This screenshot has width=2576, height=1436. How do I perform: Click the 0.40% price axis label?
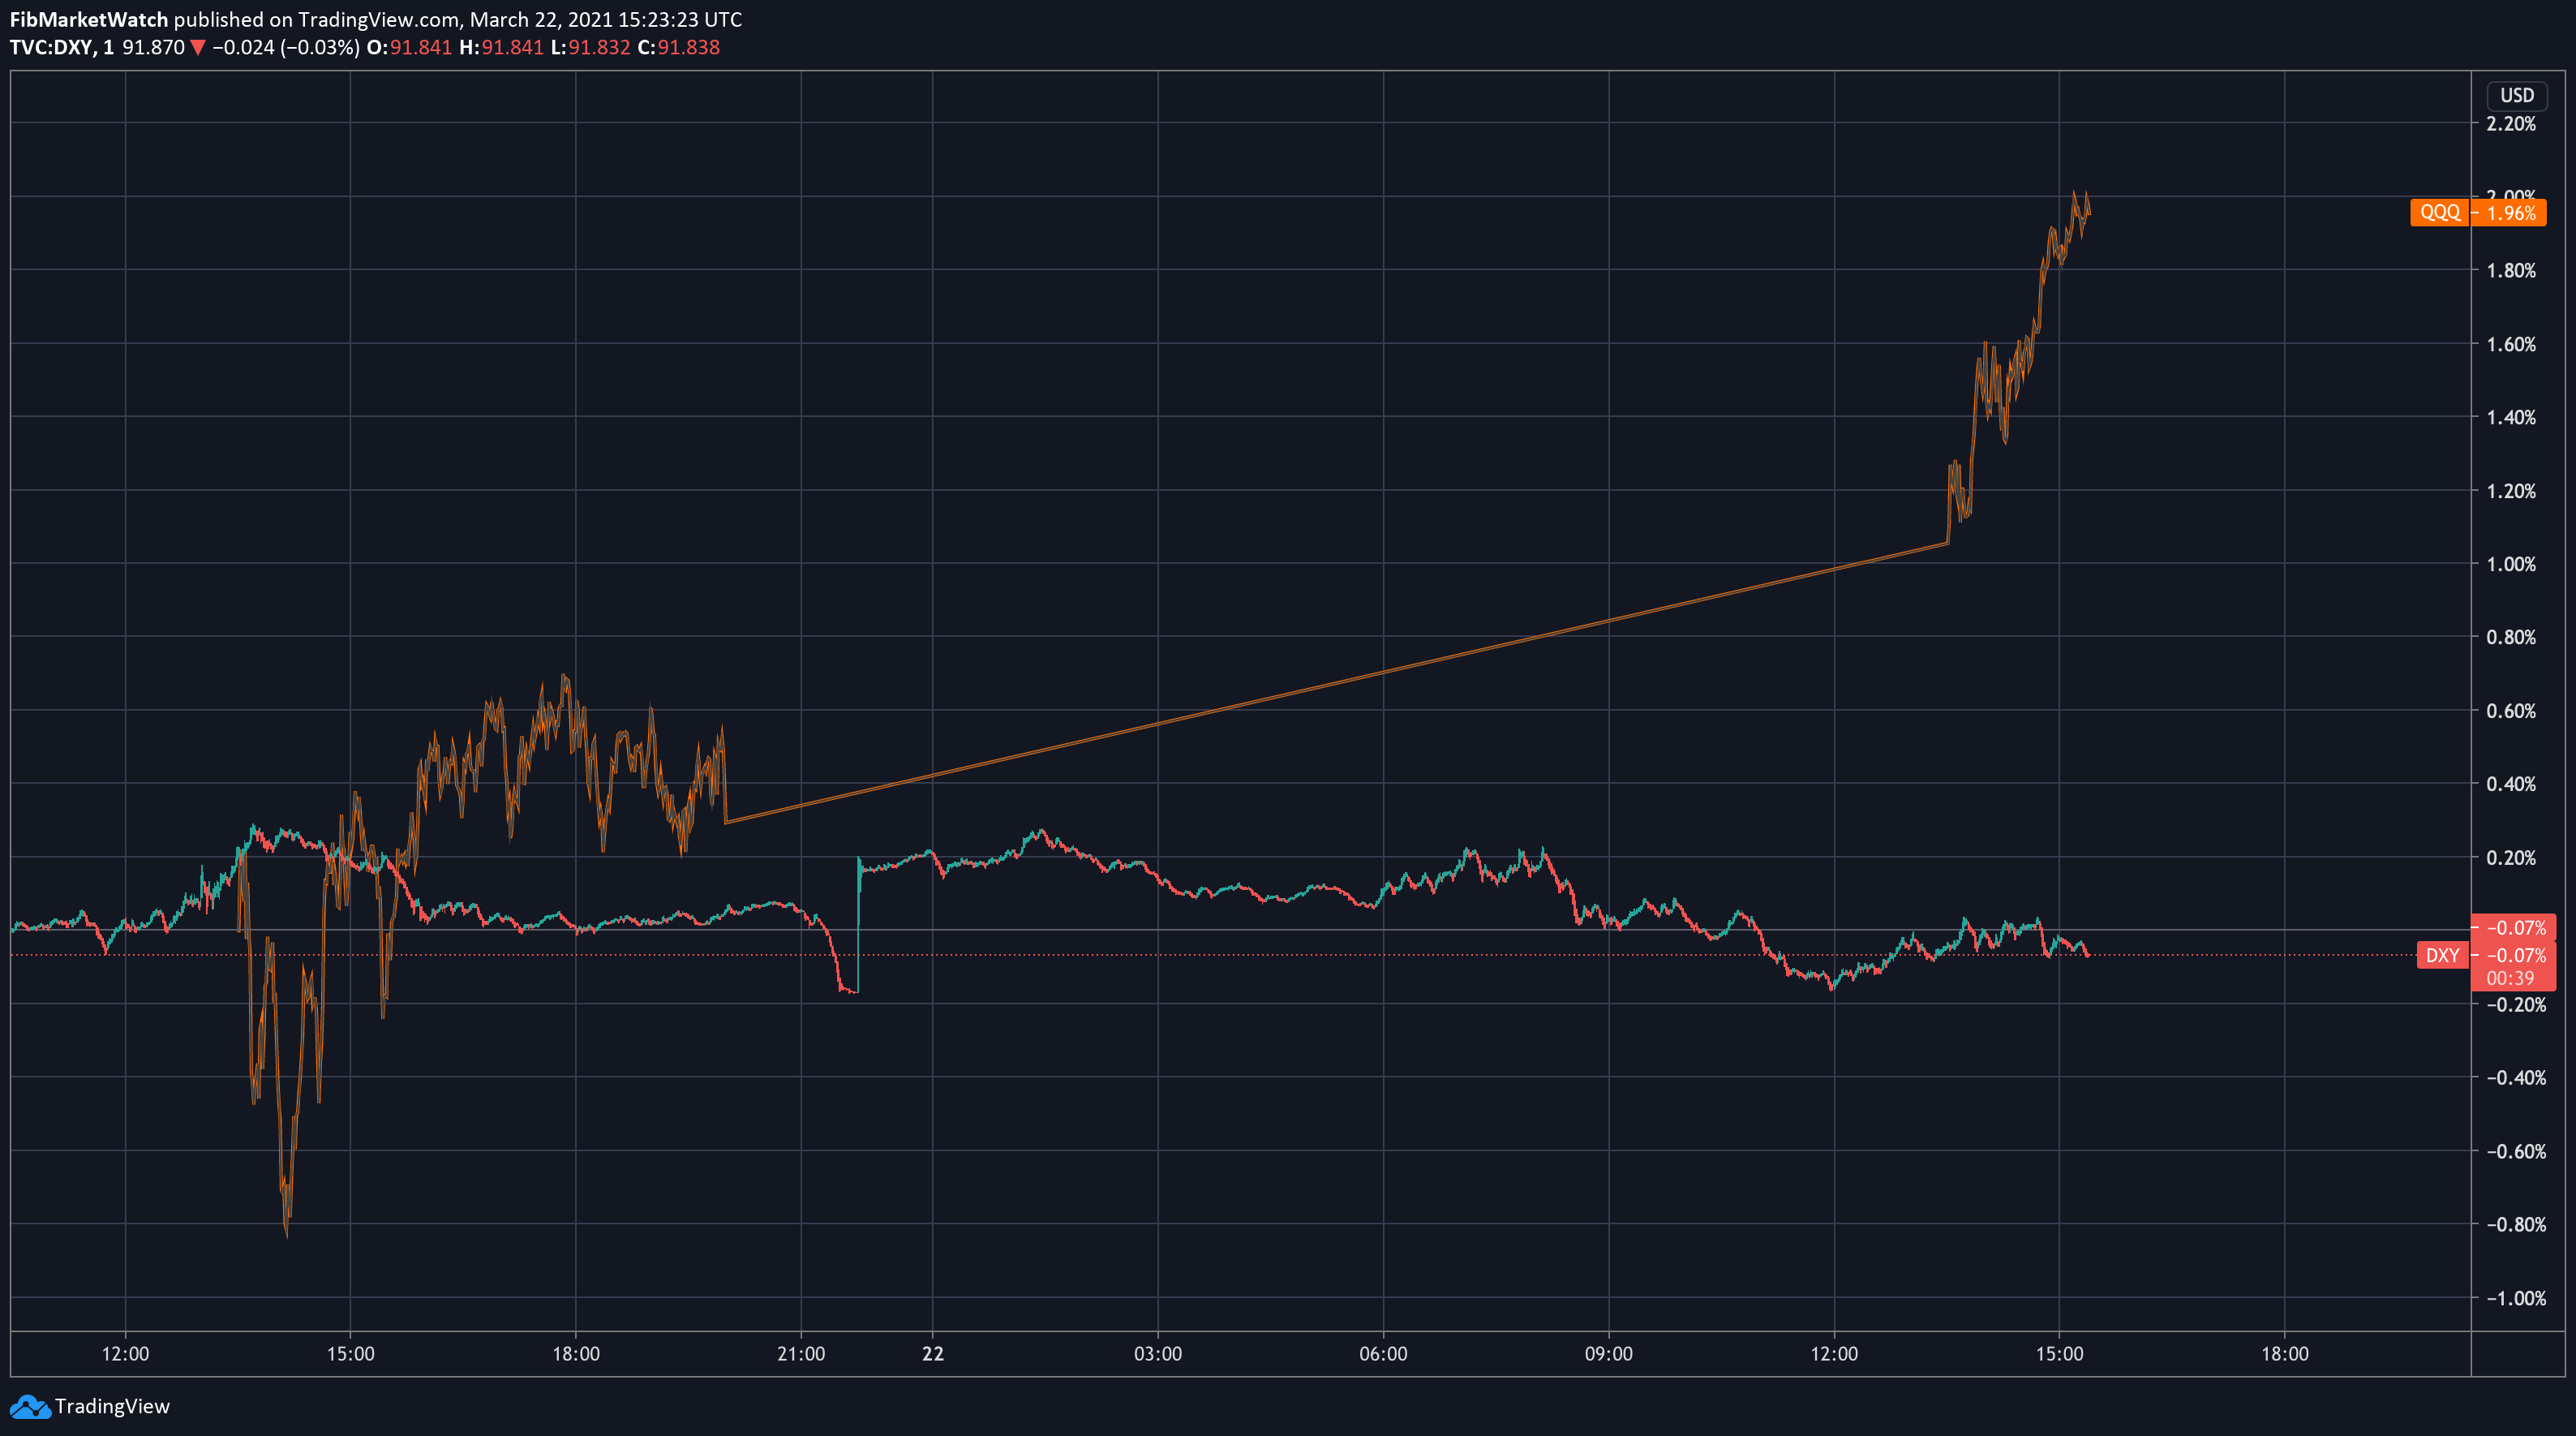click(2511, 784)
